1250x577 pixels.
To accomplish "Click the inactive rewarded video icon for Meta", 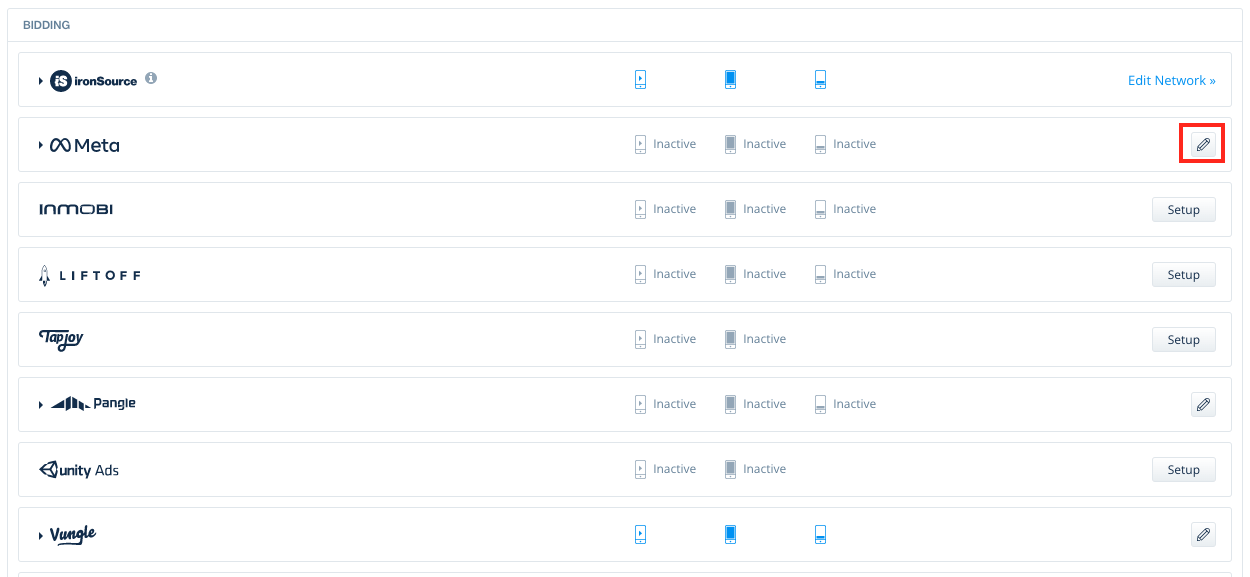I will 640,143.
